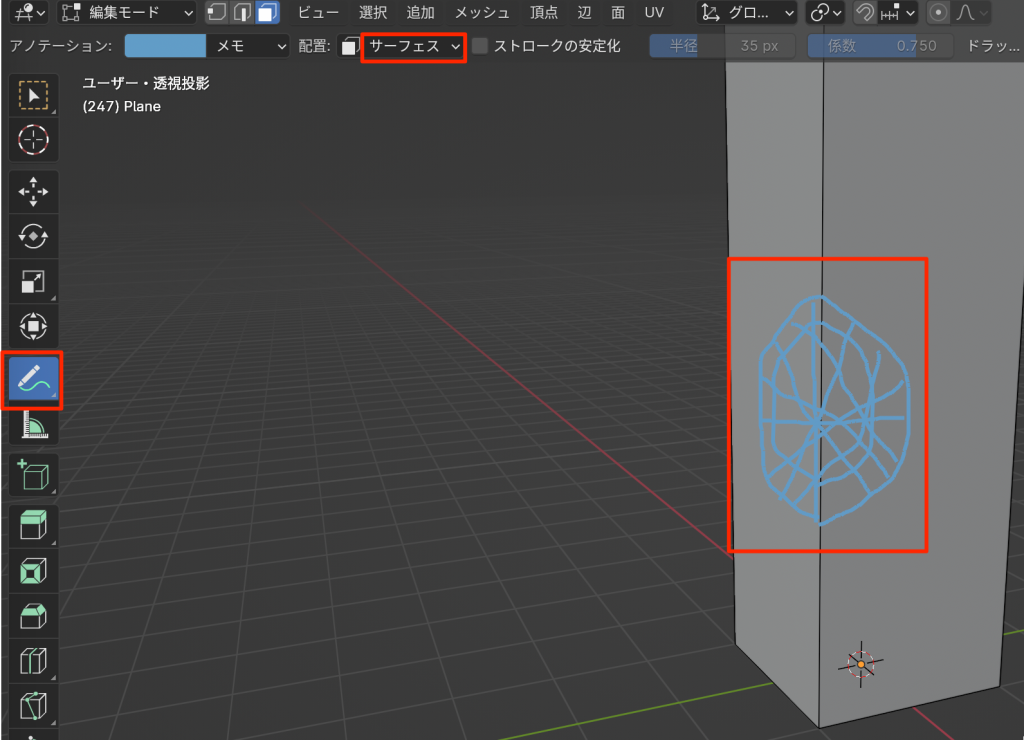The height and width of the screenshot is (740, 1024).
Task: Select the Annotate pencil tool
Action: (x=33, y=381)
